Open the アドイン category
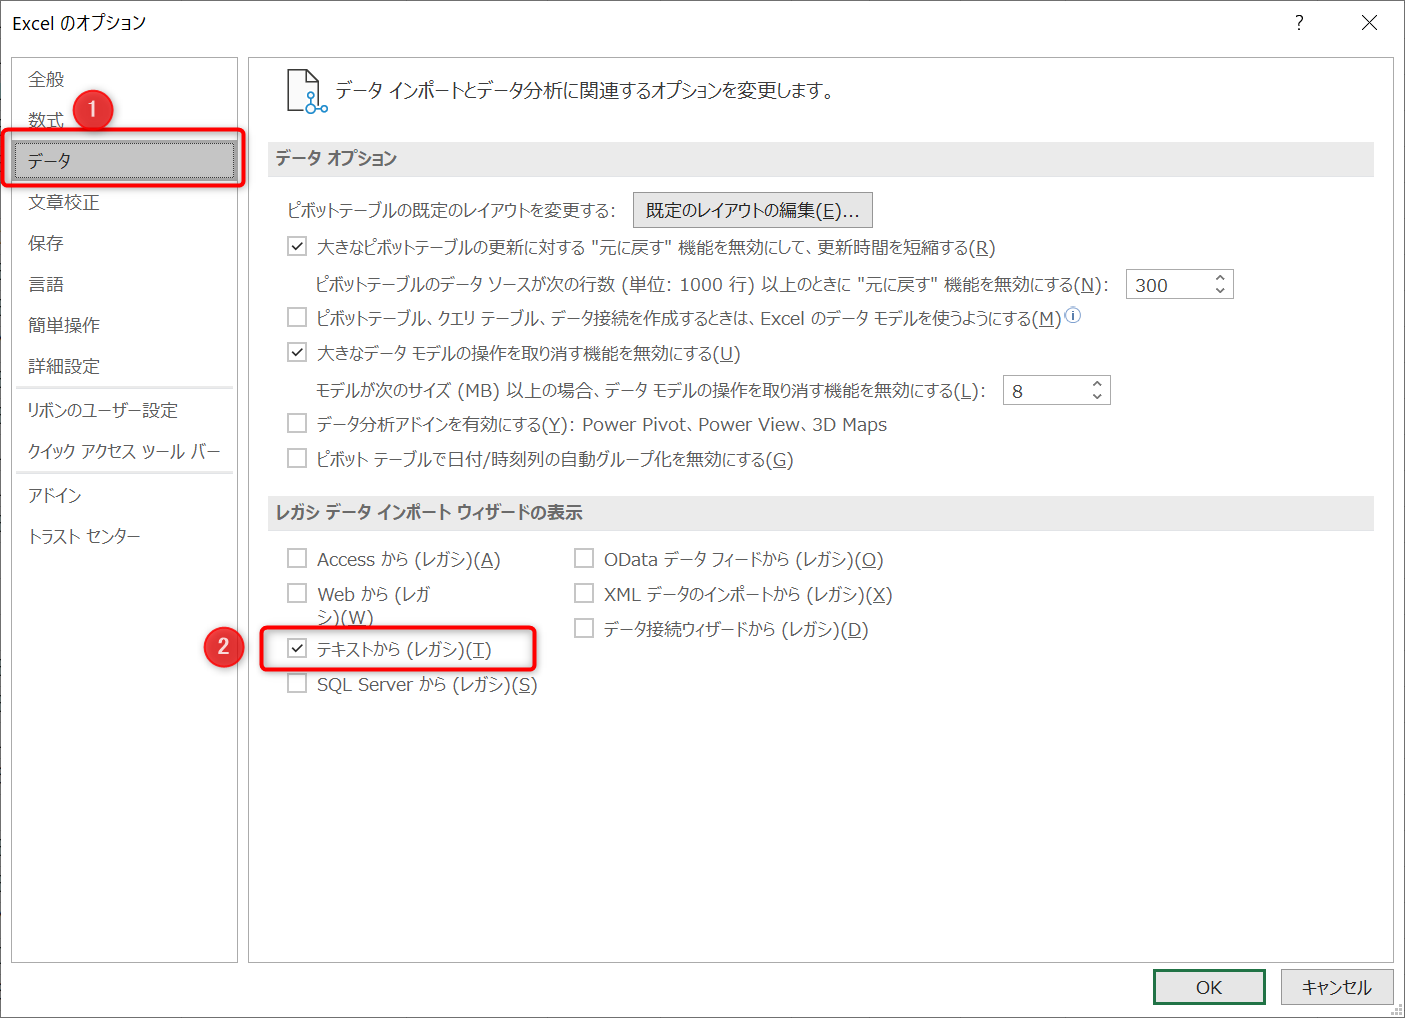Viewport: 1405px width, 1018px height. point(124,495)
